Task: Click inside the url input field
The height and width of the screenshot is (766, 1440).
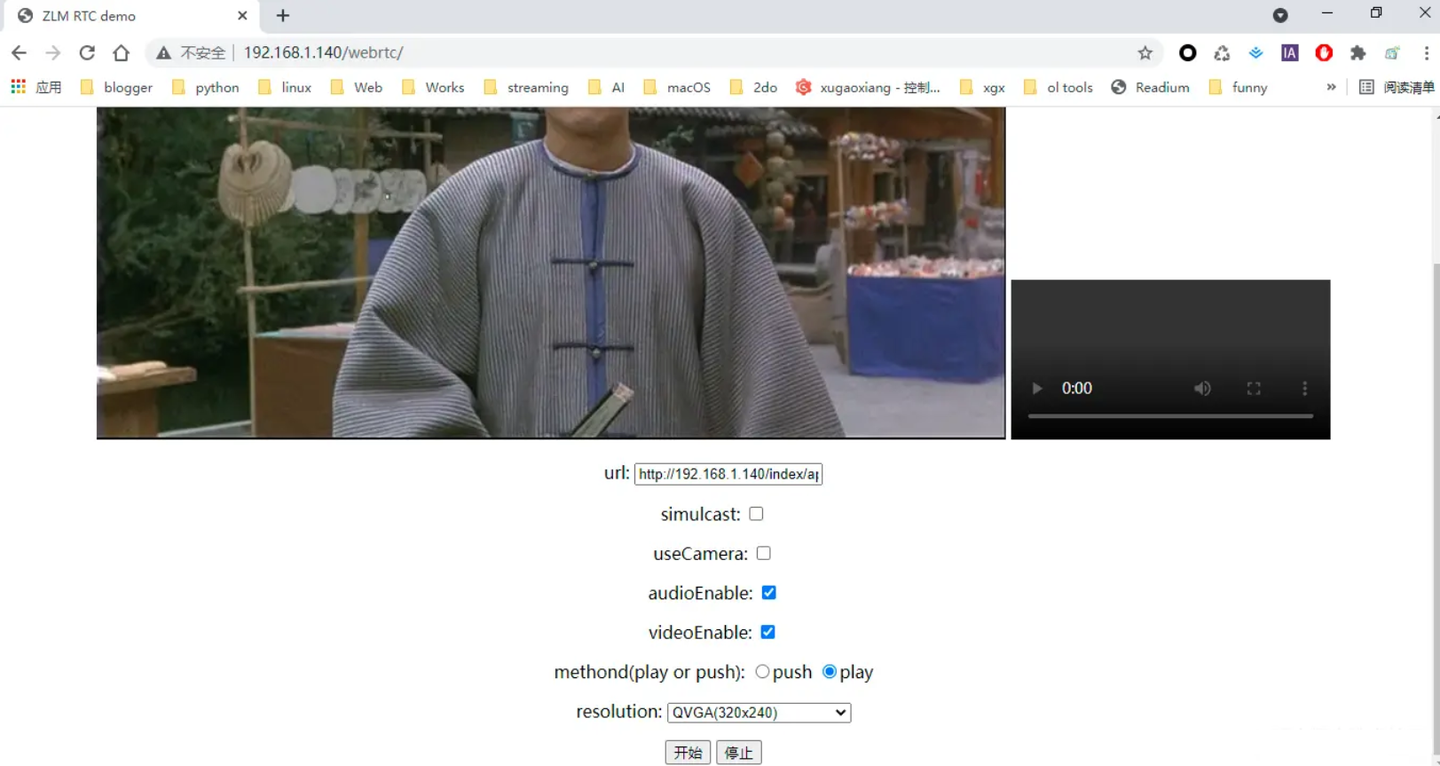Action: point(728,473)
